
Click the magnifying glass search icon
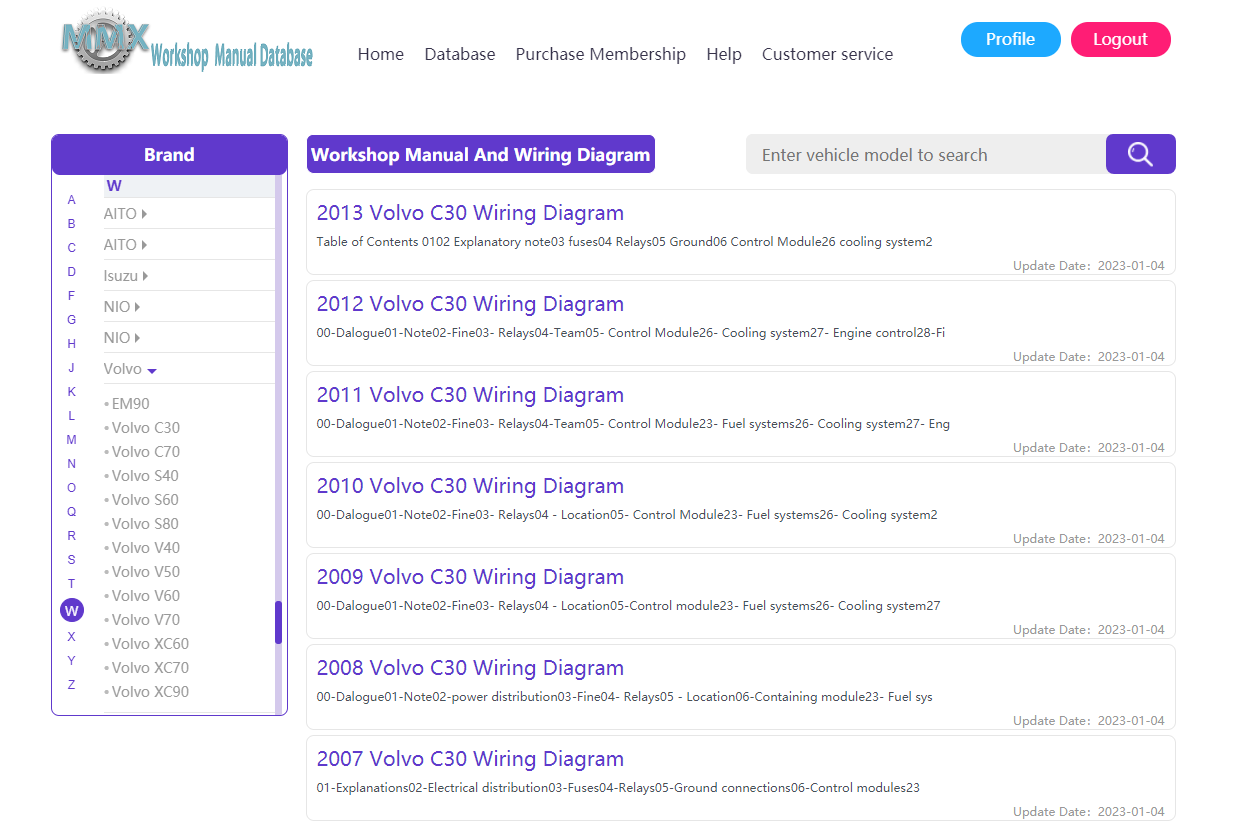pos(1140,154)
